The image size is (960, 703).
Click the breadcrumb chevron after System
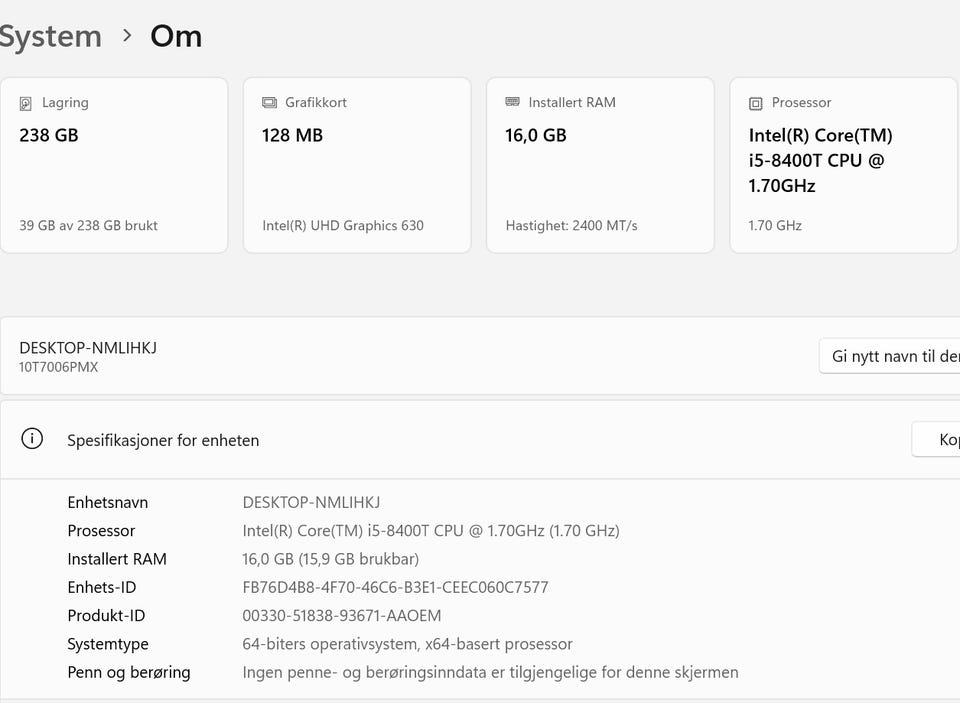pos(127,36)
